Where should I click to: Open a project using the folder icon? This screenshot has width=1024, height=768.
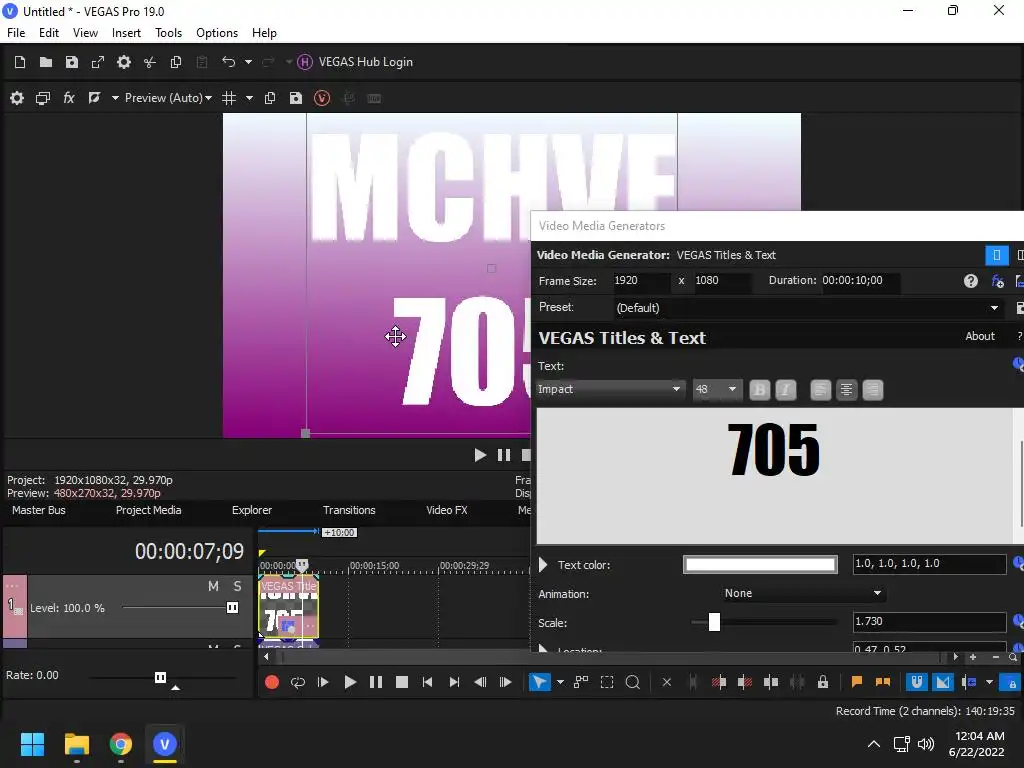pyautogui.click(x=46, y=62)
